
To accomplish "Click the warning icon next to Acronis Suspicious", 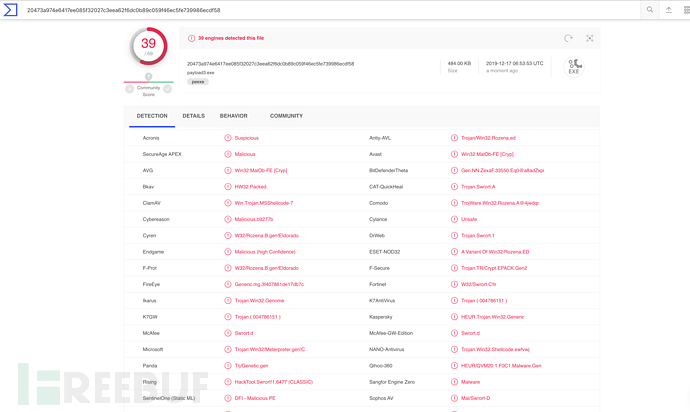I will click(x=228, y=138).
